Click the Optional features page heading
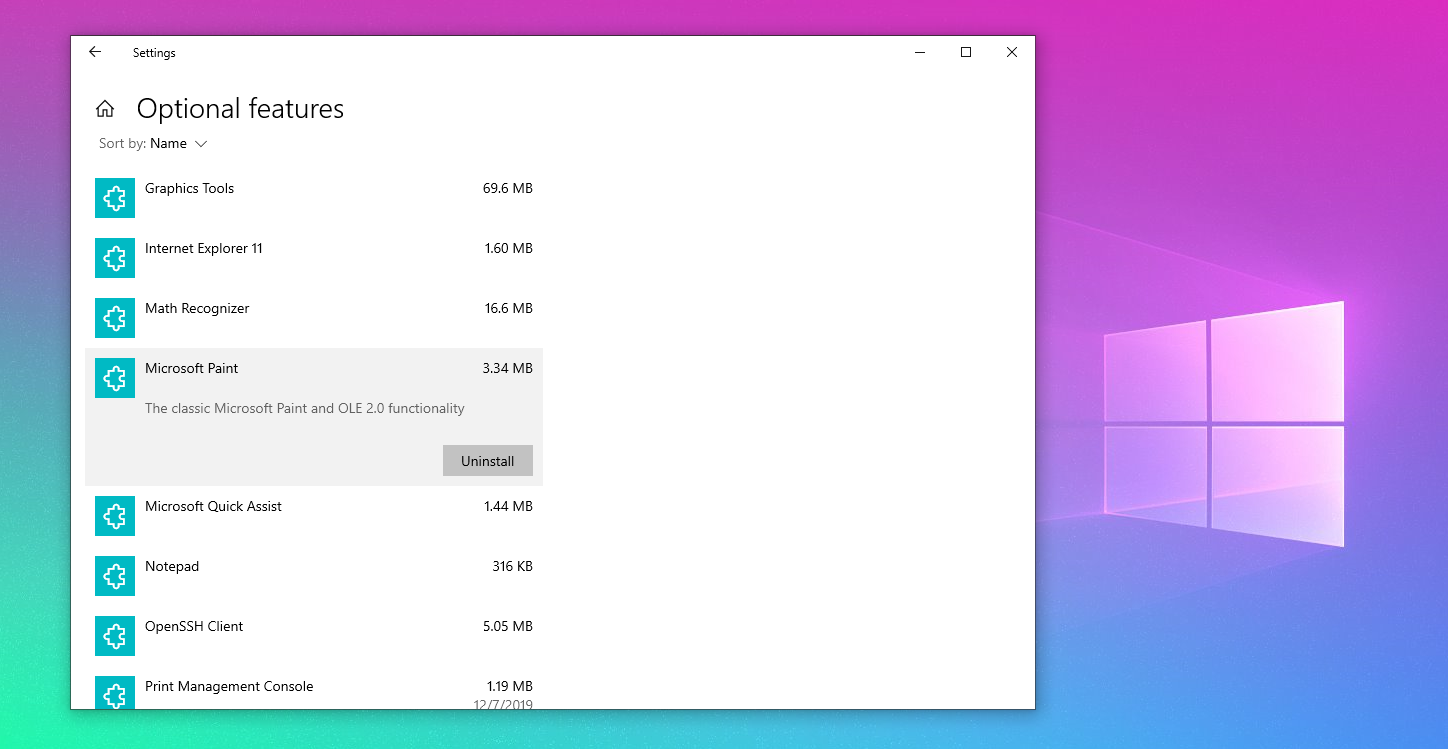 (x=240, y=109)
